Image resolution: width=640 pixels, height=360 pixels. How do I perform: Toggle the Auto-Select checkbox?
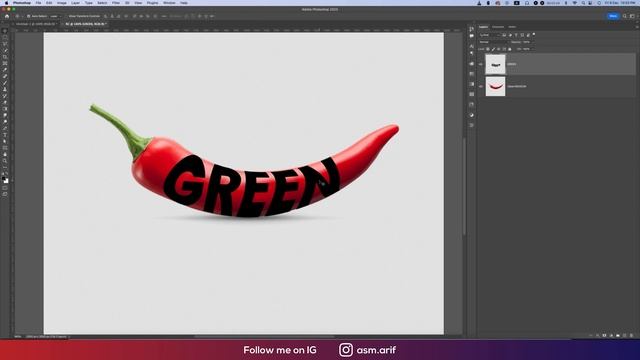click(x=29, y=16)
